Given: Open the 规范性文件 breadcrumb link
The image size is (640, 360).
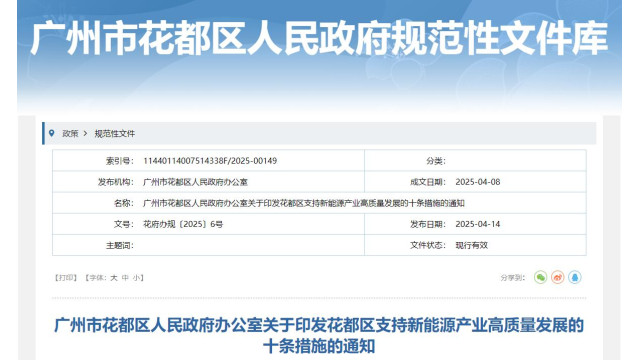Looking at the screenshot, I should [x=115, y=133].
